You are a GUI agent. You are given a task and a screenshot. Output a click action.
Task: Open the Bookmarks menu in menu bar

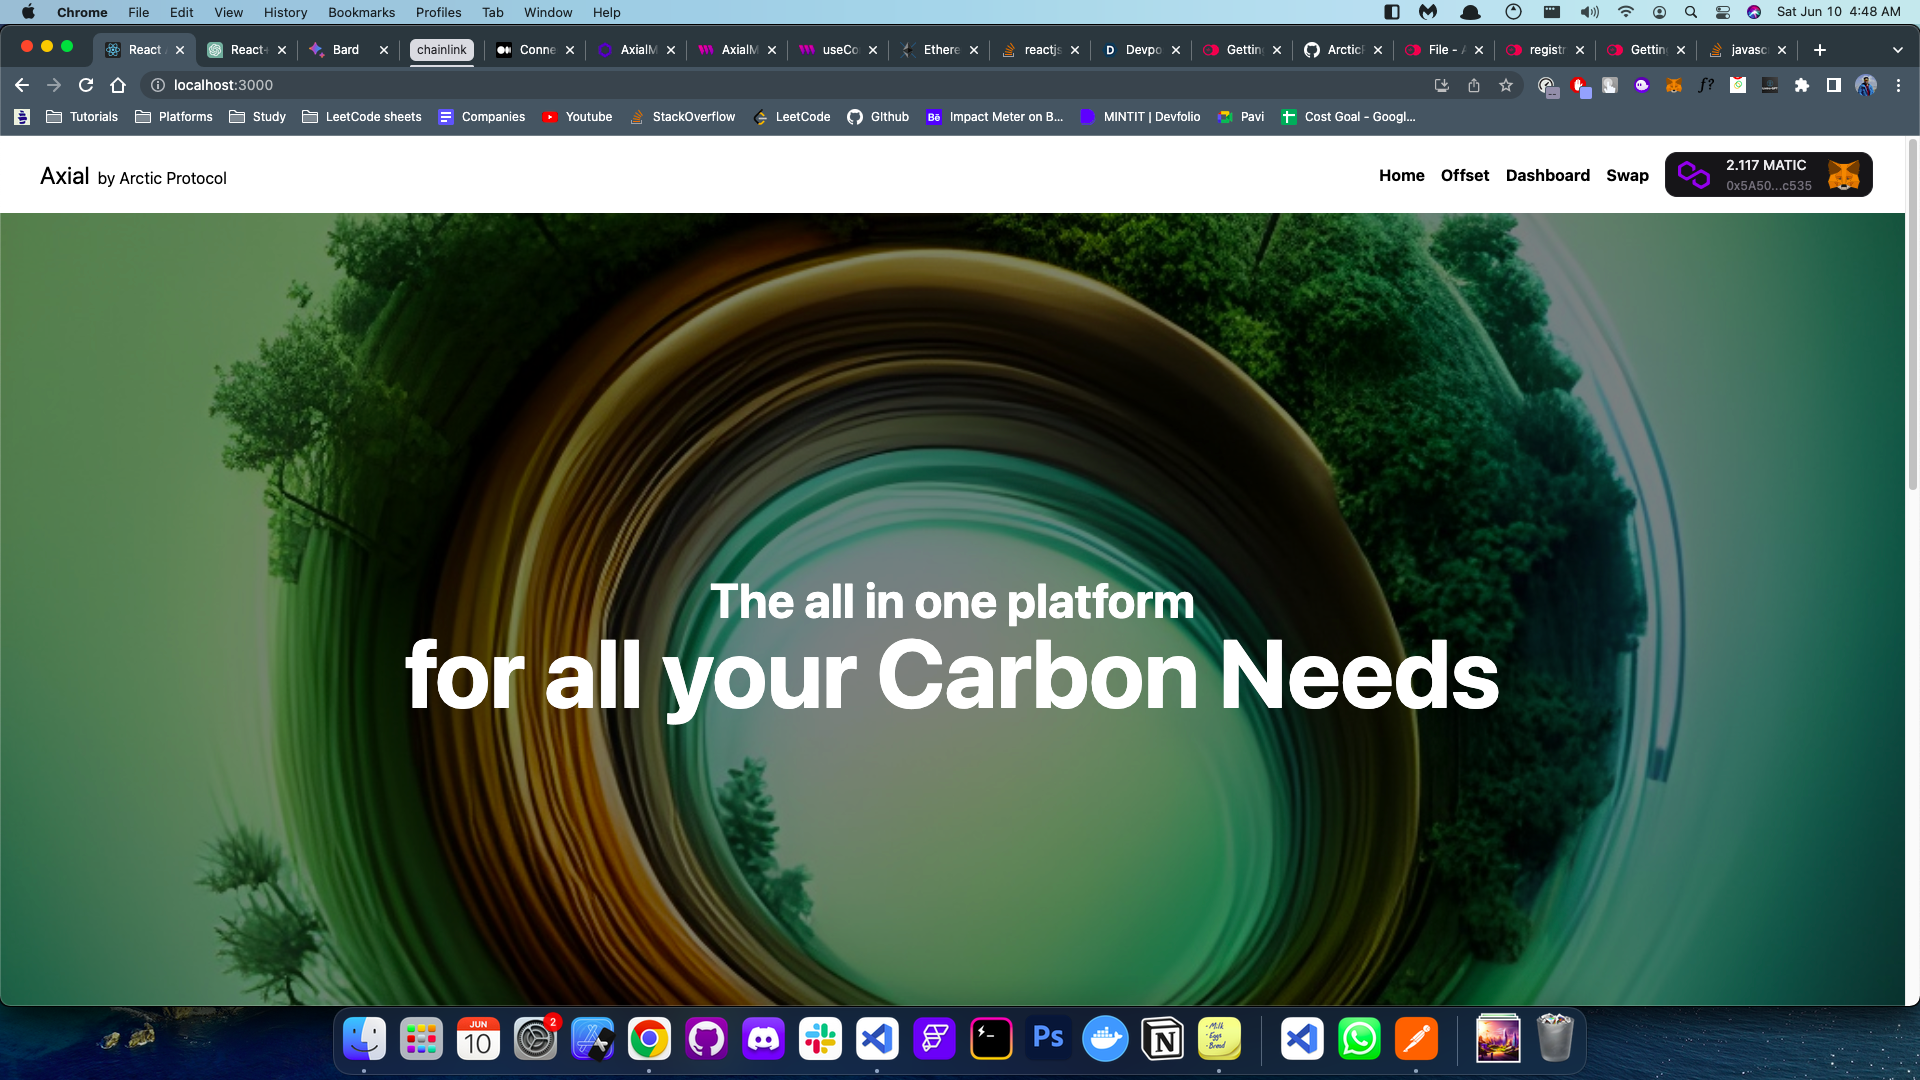pos(361,12)
